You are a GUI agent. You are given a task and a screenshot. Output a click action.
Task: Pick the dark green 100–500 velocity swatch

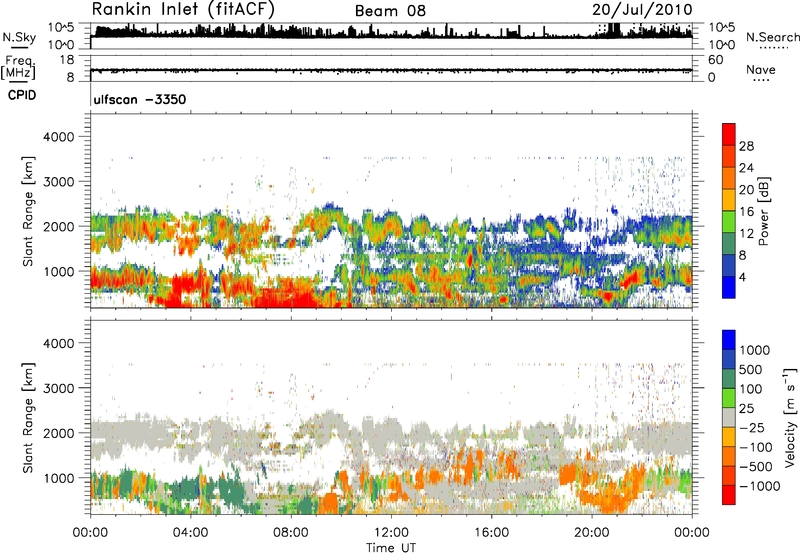coord(729,379)
